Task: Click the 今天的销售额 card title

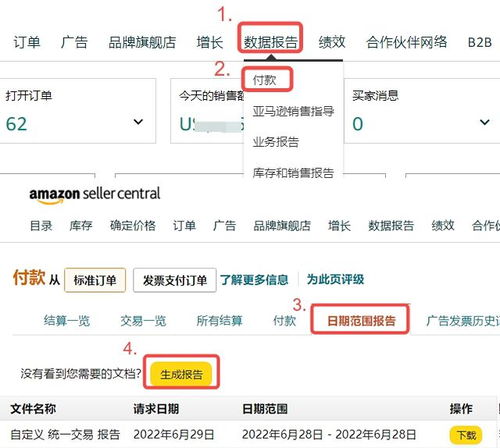Action: point(212,96)
